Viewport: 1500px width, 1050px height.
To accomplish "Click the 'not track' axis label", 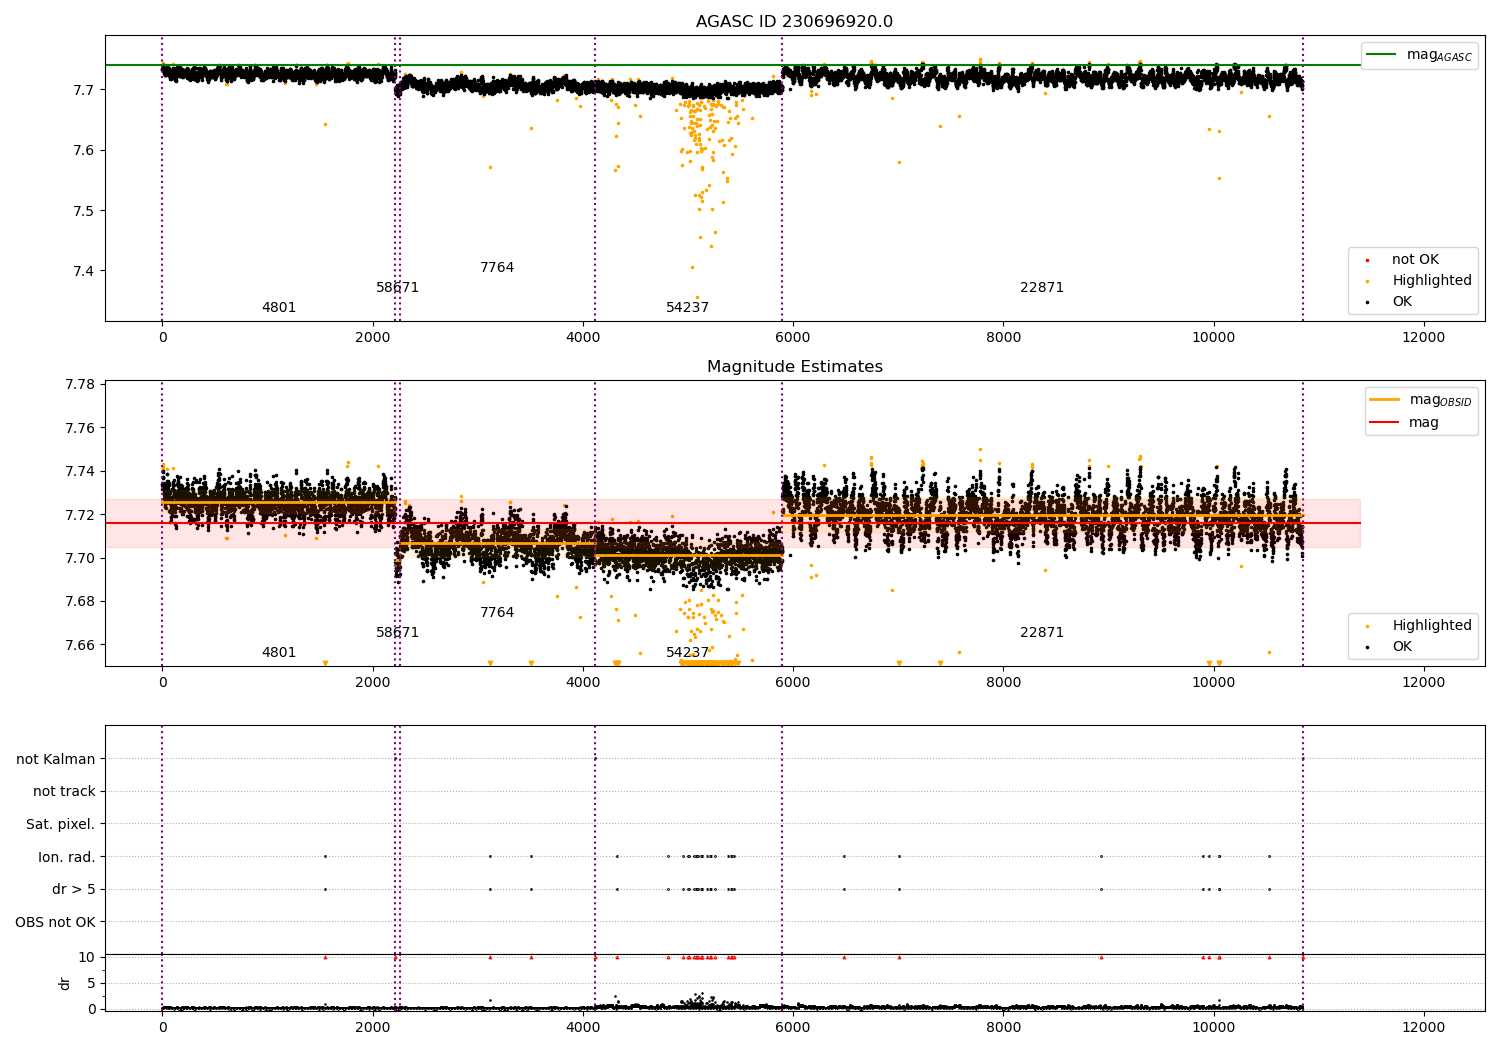I will [x=64, y=792].
